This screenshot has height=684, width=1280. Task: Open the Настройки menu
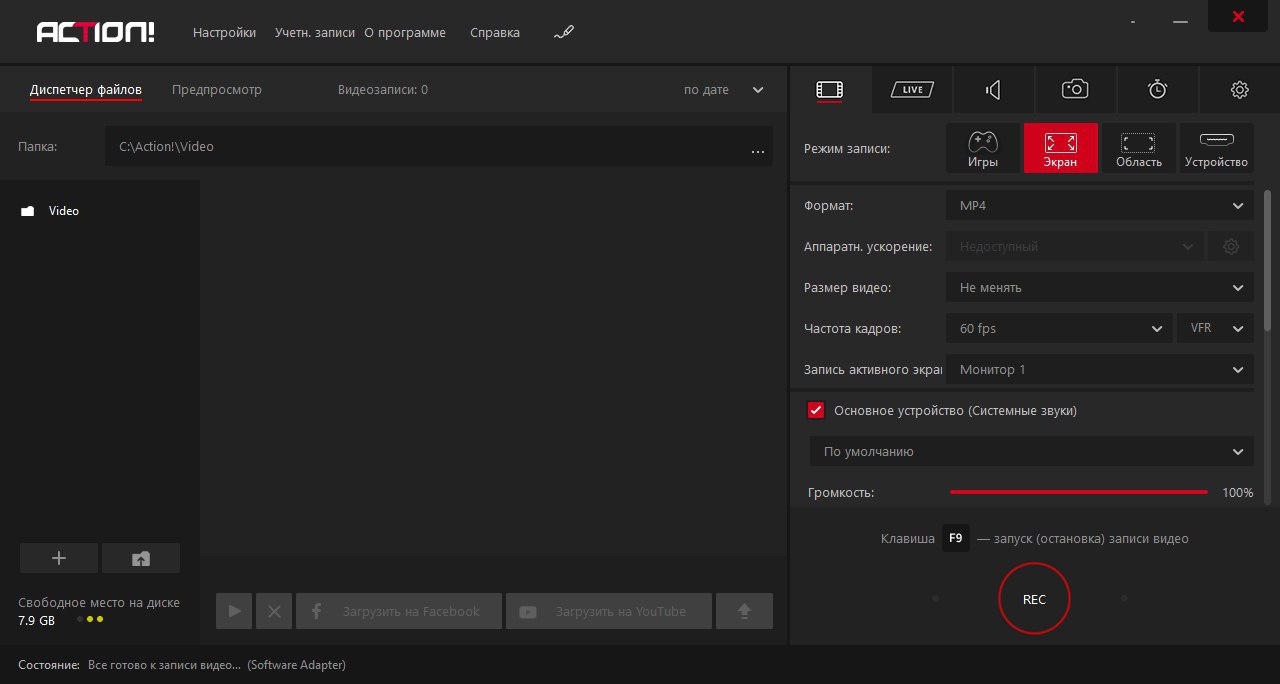tap(224, 32)
